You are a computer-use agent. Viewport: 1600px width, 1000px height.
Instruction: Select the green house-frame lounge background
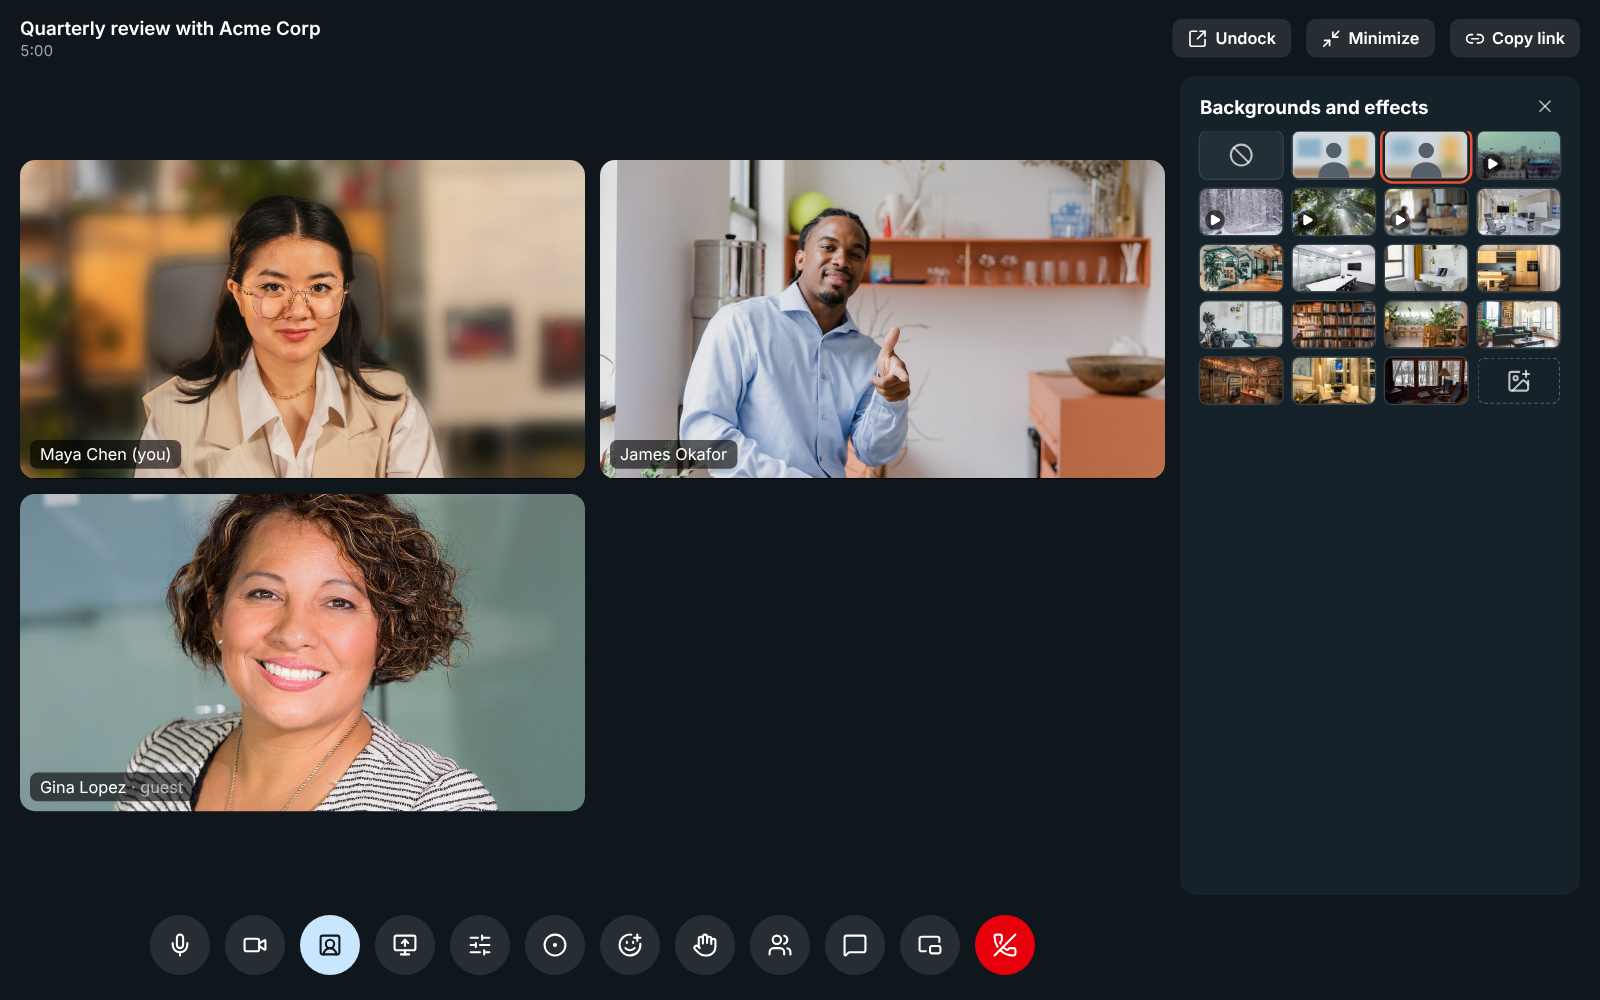click(1241, 268)
